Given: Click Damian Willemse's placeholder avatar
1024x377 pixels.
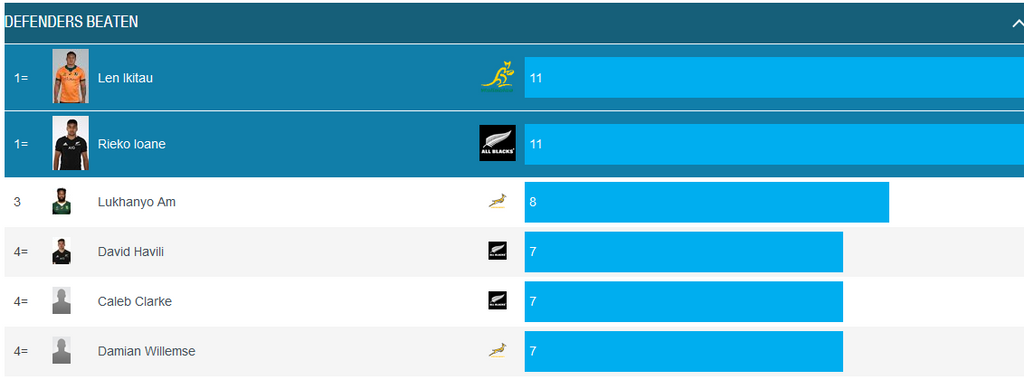Looking at the screenshot, I should pyautogui.click(x=61, y=350).
